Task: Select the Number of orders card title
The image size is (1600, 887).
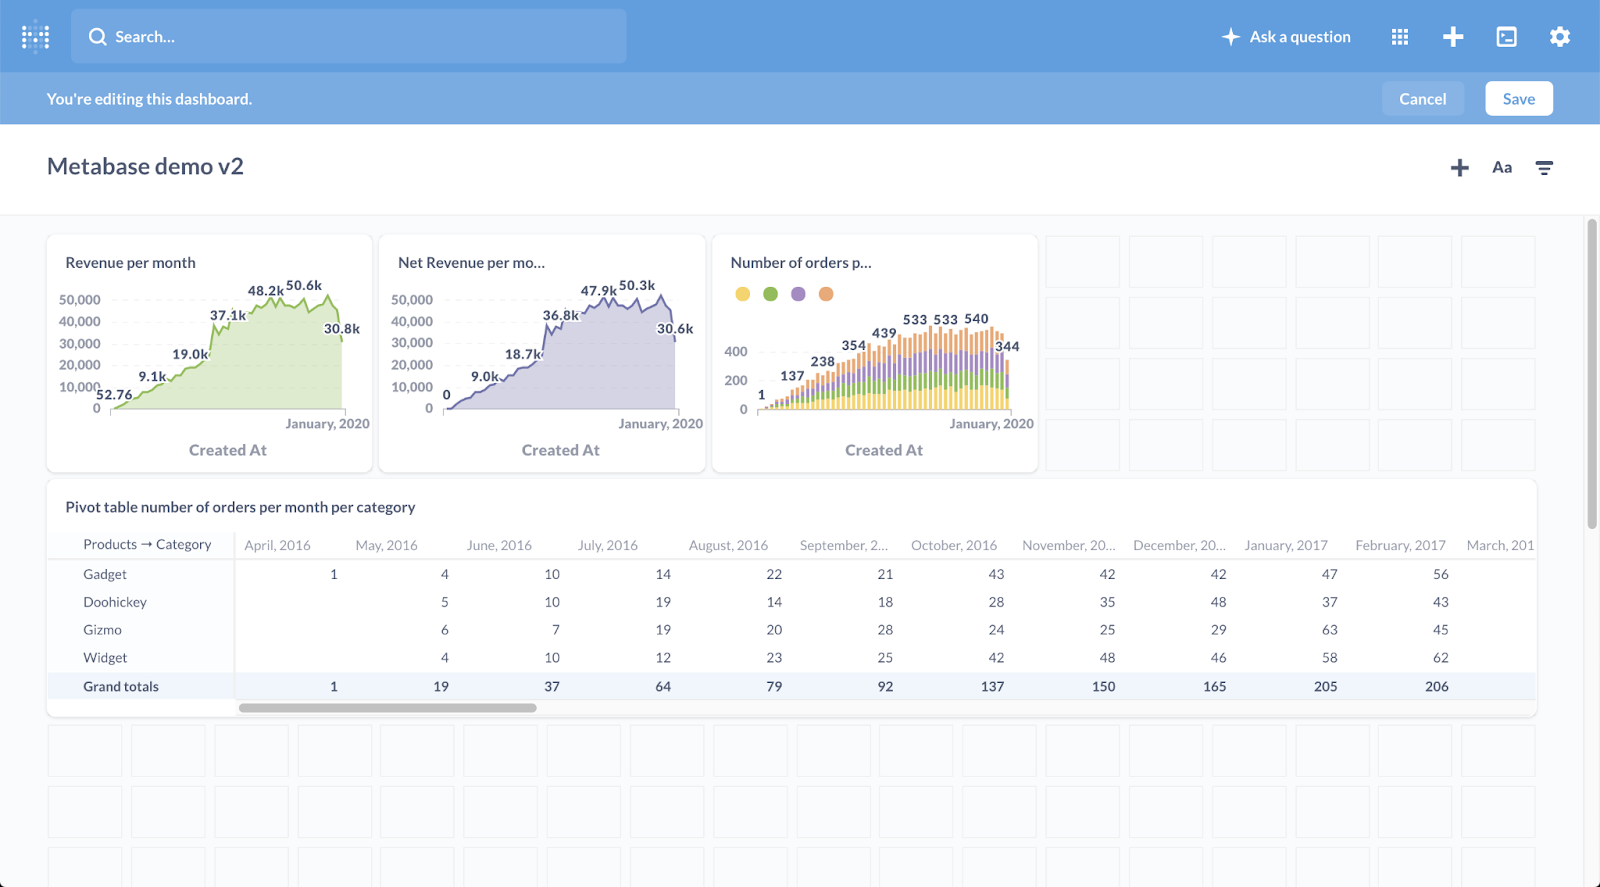Action: click(x=801, y=263)
